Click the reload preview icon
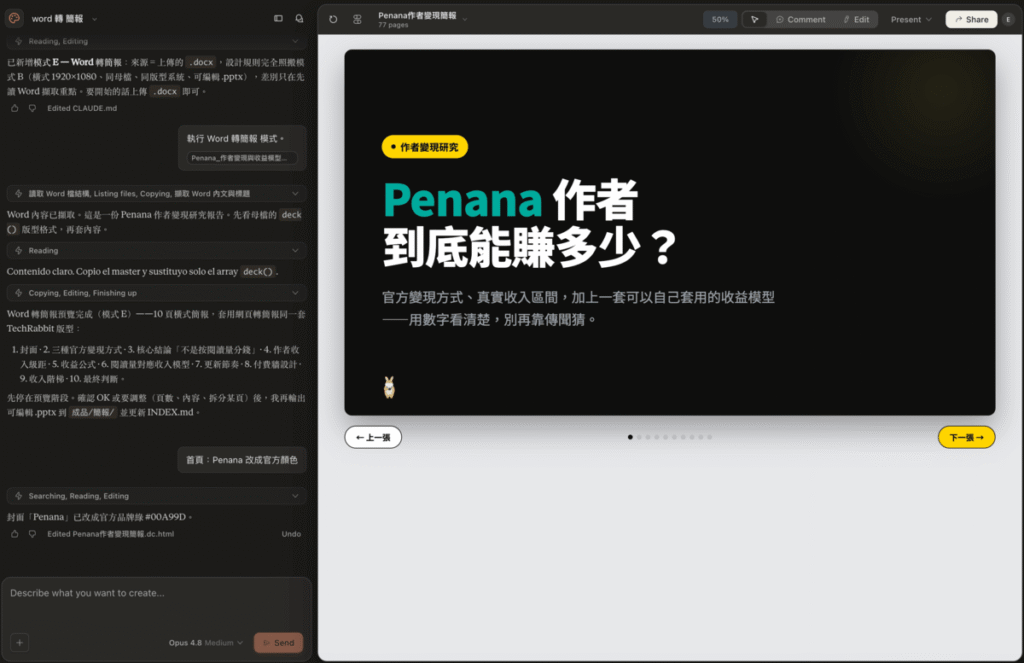1024x663 pixels. coord(333,20)
